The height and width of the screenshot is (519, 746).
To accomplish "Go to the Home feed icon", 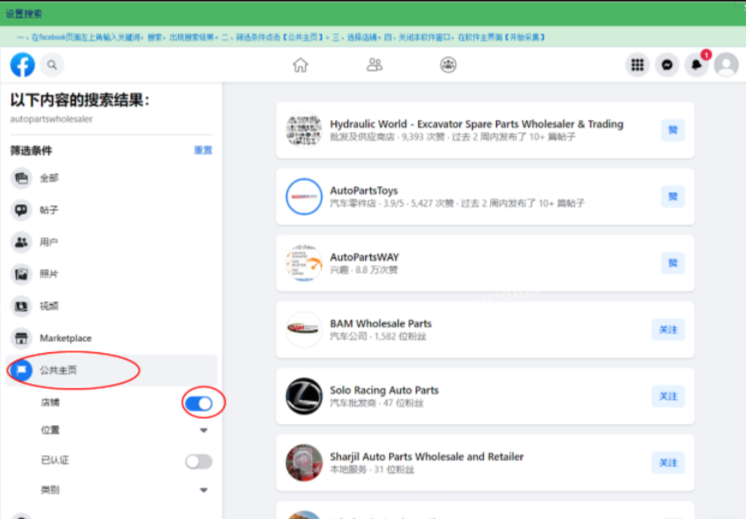I will tap(300, 65).
